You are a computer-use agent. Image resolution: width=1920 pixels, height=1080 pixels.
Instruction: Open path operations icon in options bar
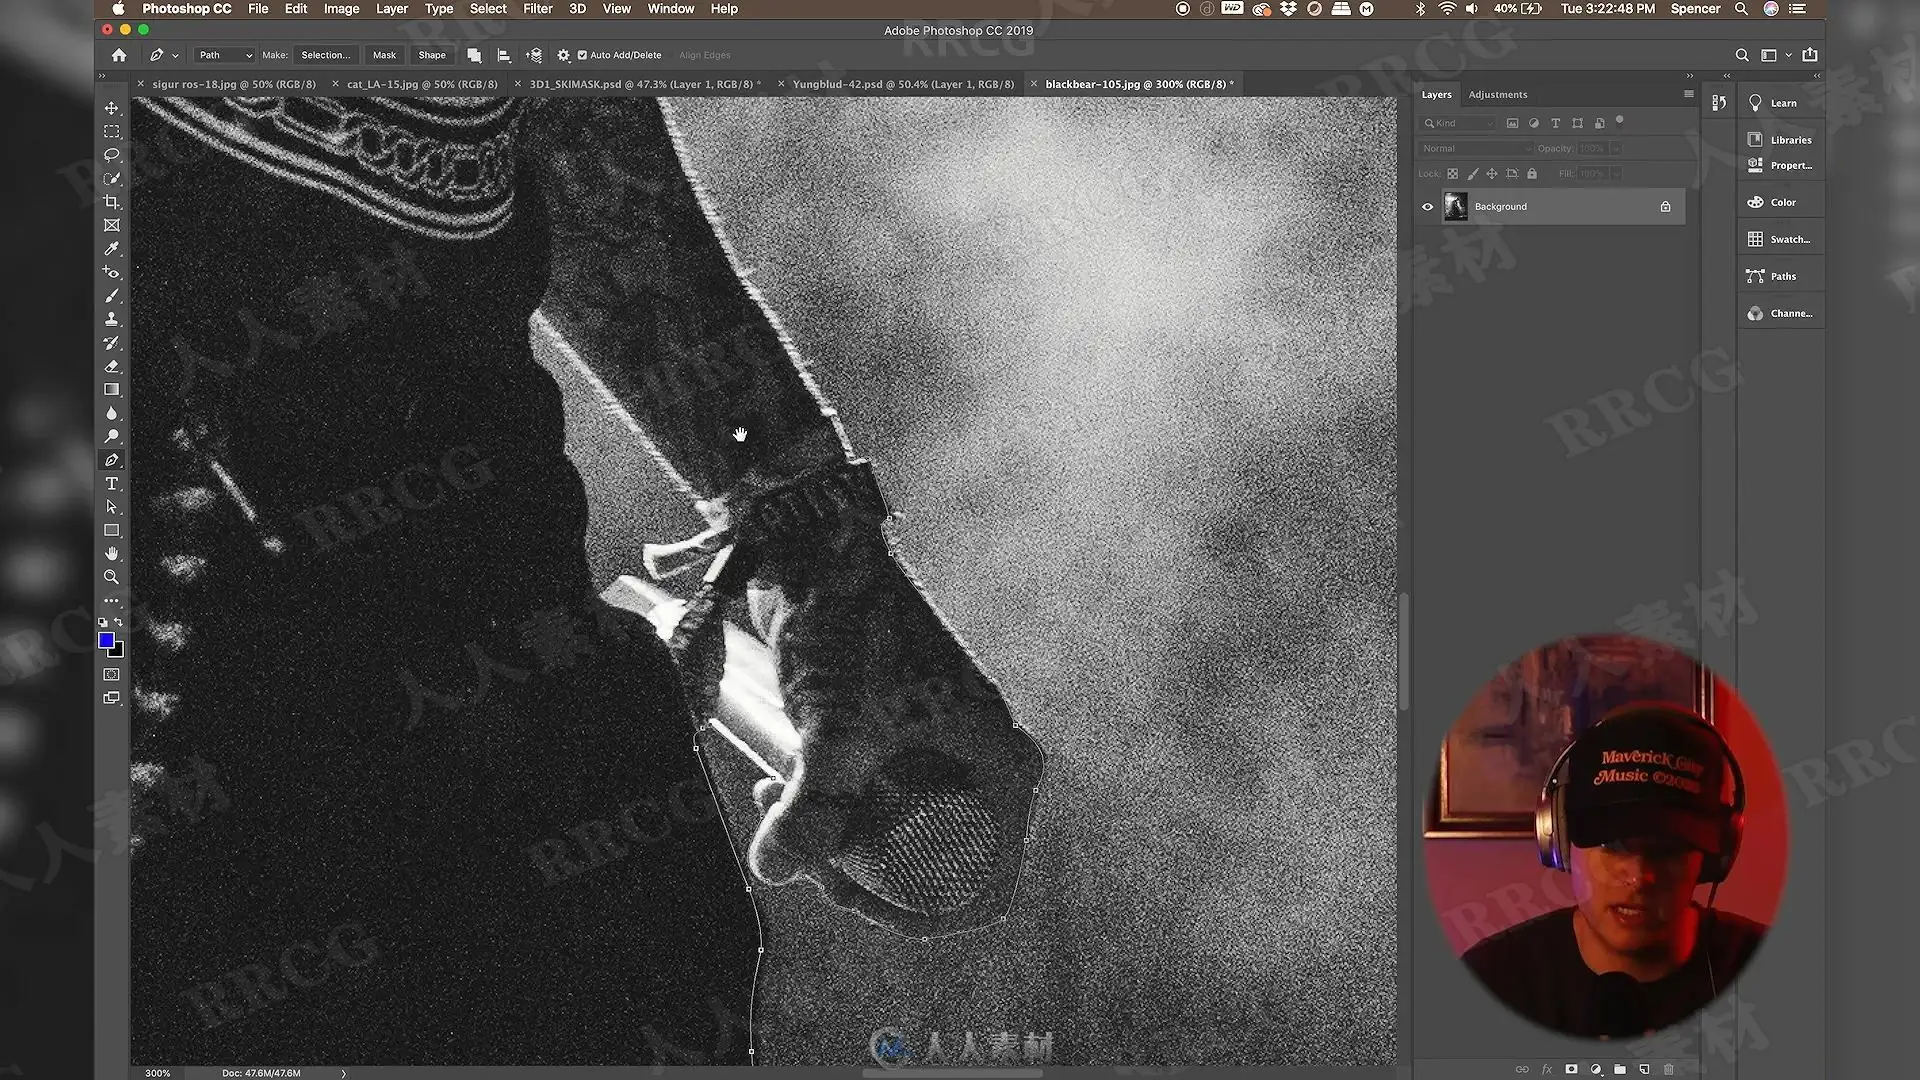click(474, 55)
